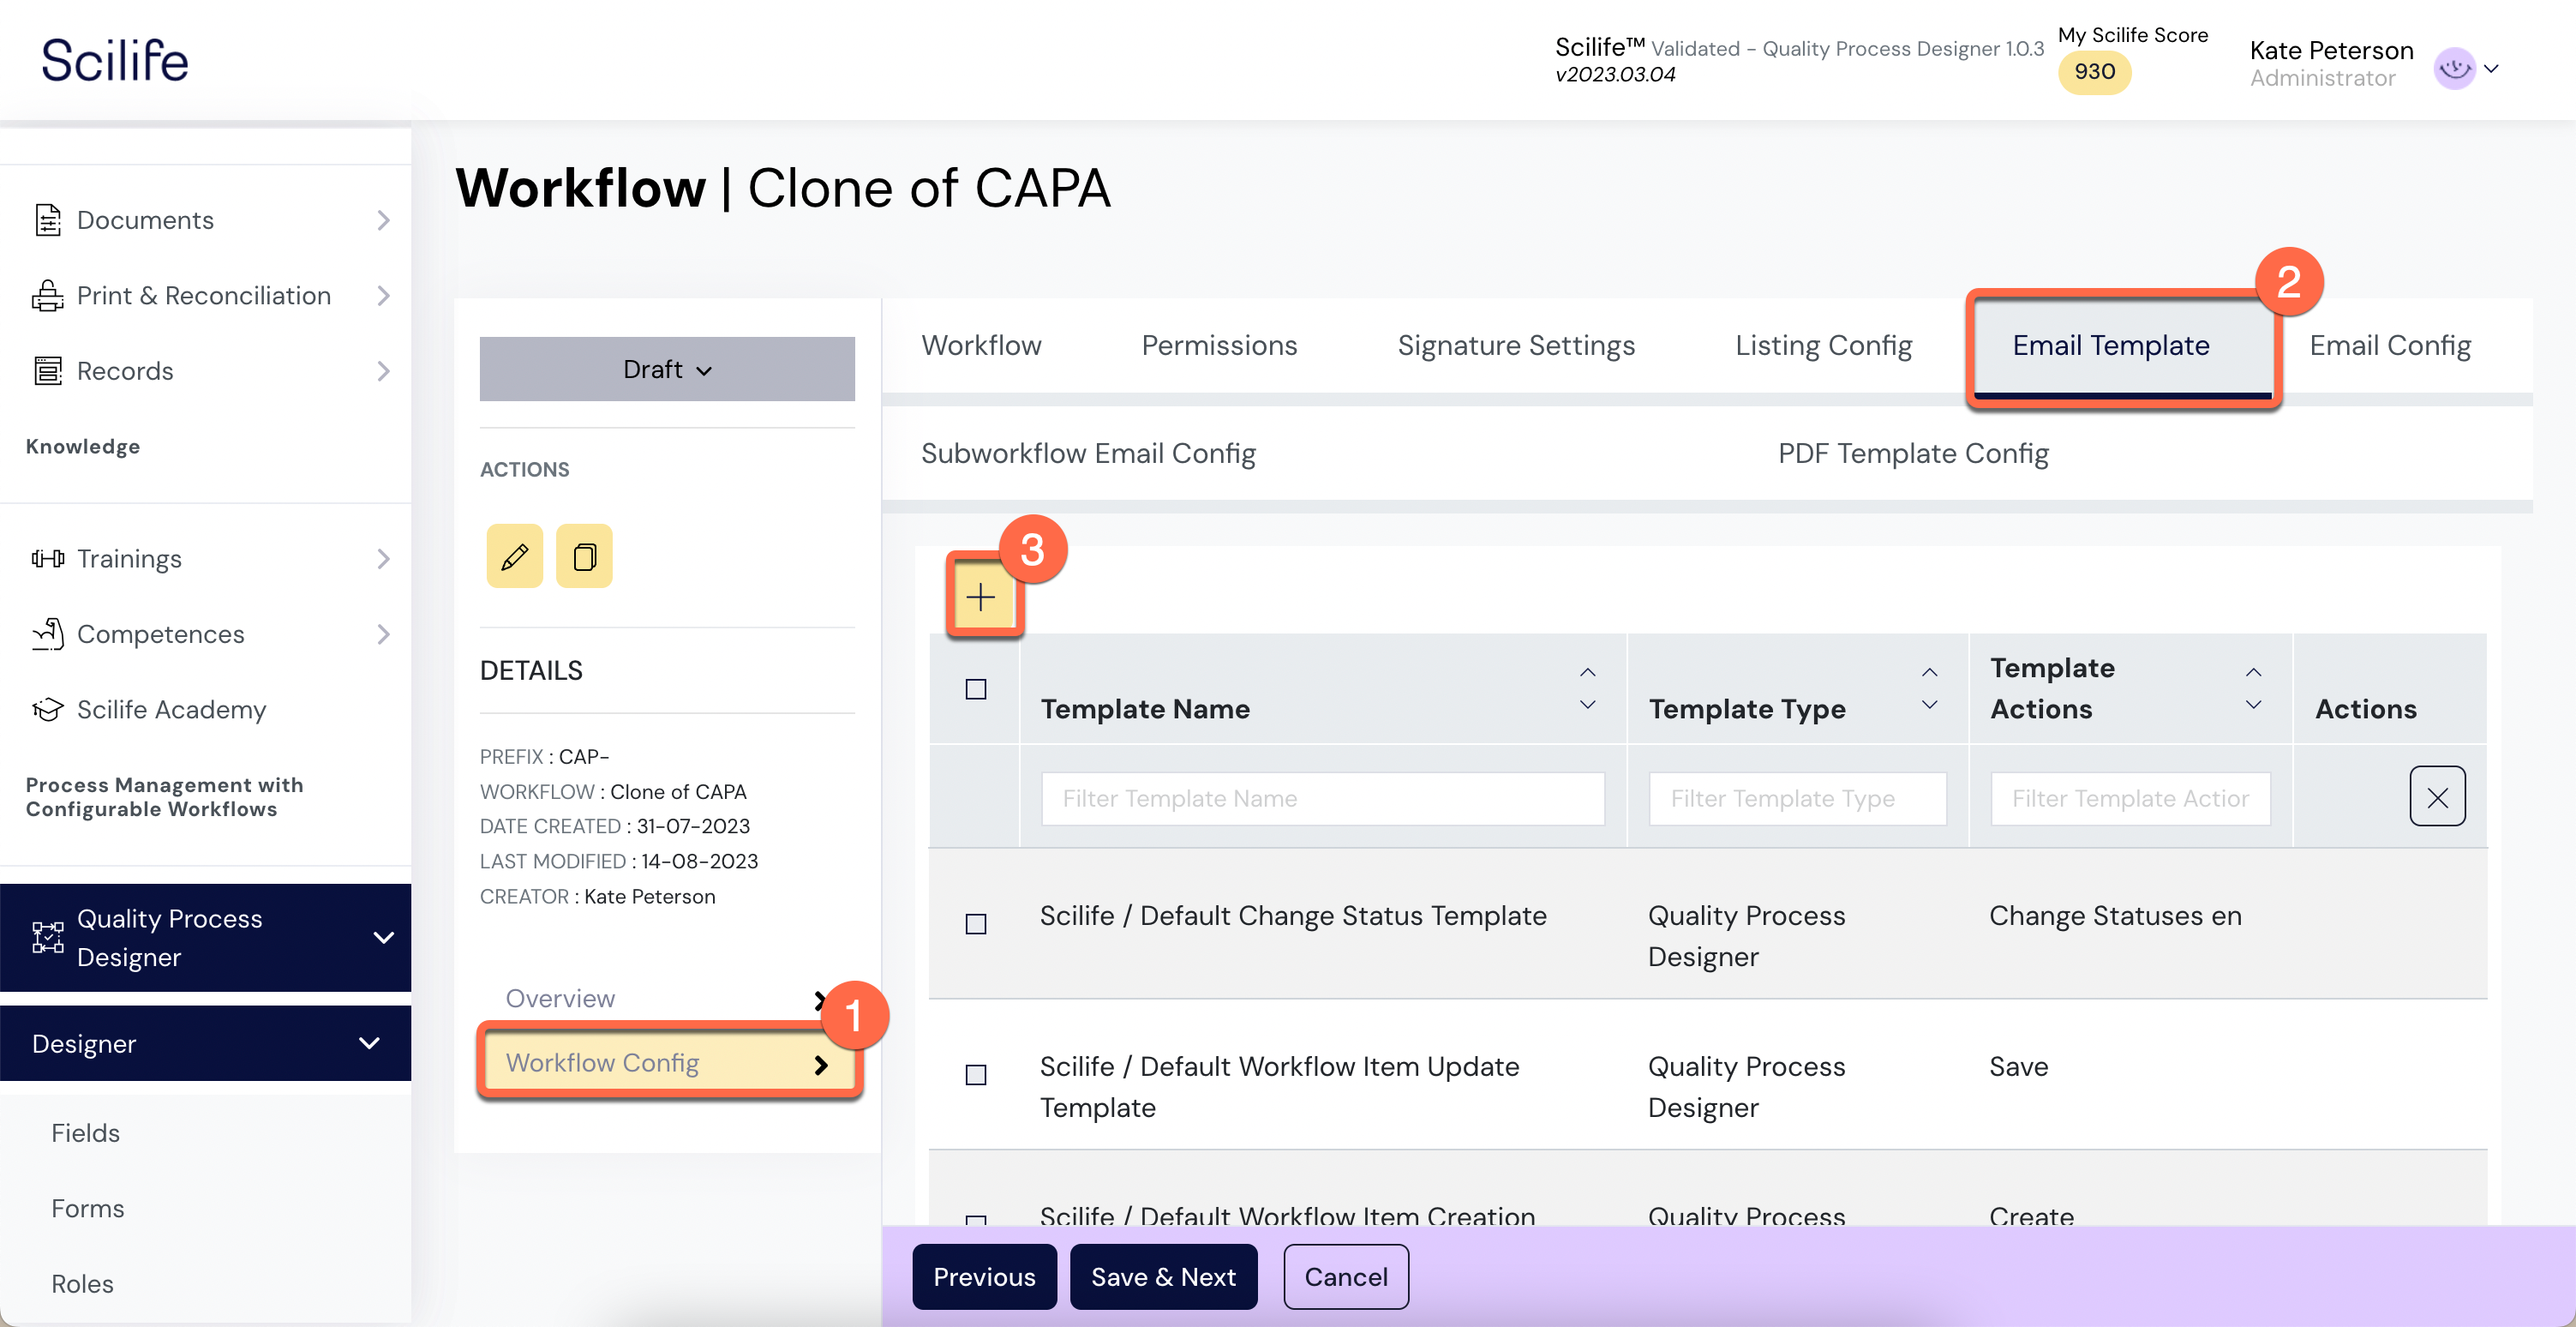Open the Listing Config tab
Screen dimensions: 2576x1327
tap(1823, 345)
